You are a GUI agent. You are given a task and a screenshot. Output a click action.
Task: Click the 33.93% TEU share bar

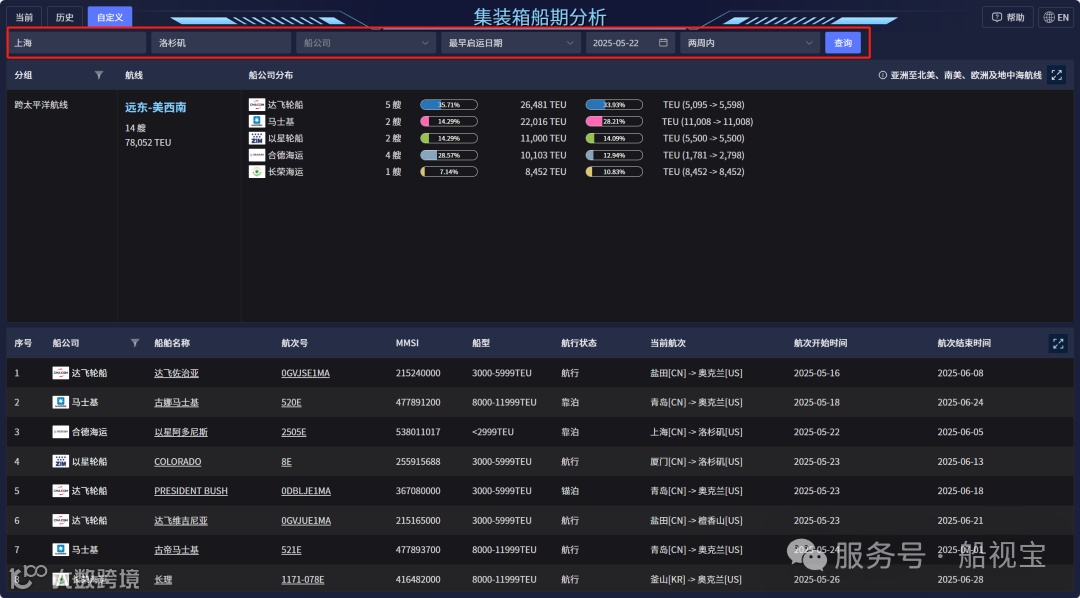[614, 105]
